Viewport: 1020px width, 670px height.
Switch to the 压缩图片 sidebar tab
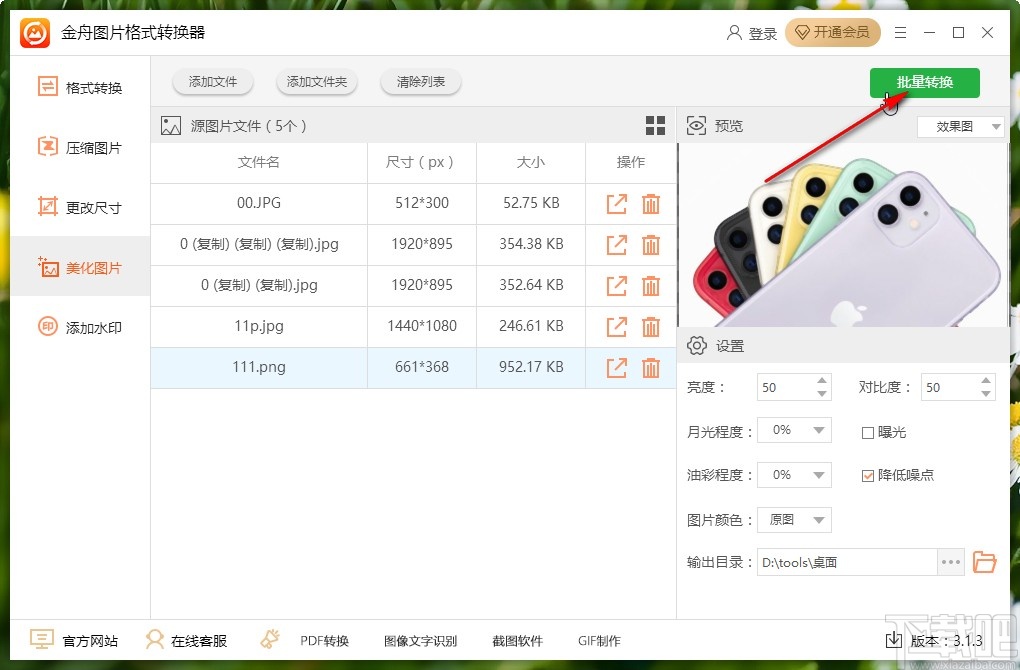(x=80, y=148)
